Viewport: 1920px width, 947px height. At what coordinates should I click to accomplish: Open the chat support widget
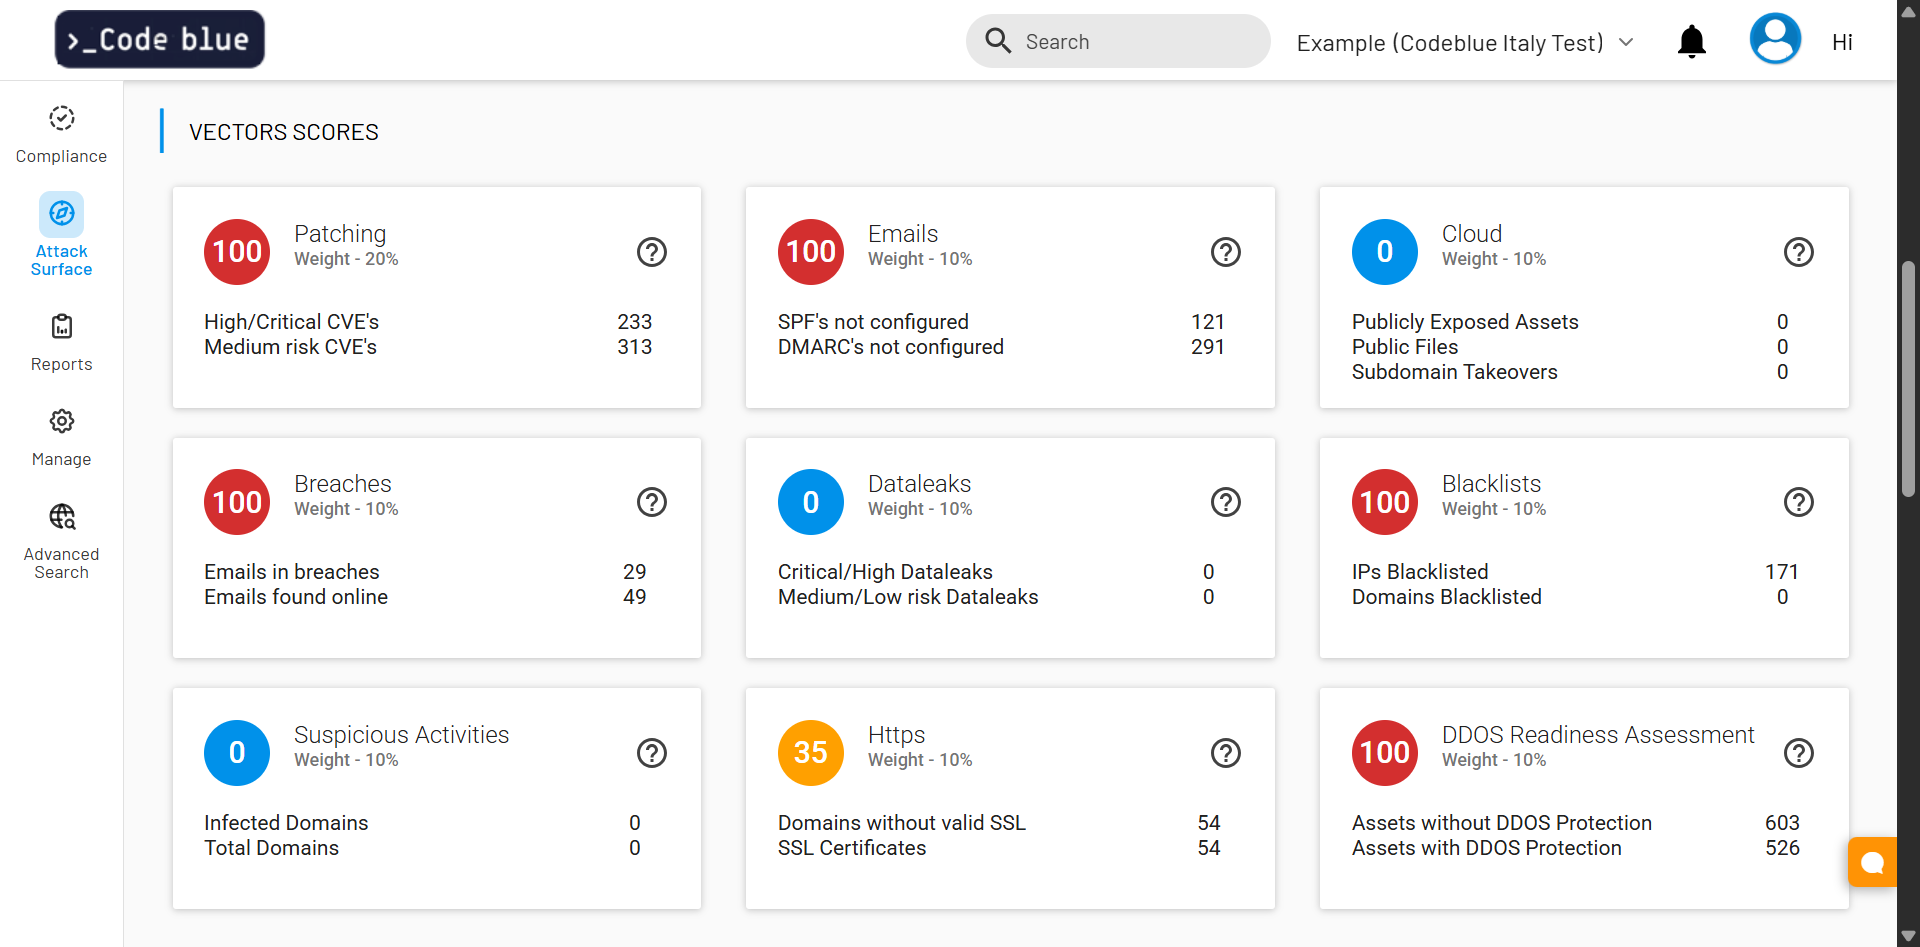click(1871, 862)
